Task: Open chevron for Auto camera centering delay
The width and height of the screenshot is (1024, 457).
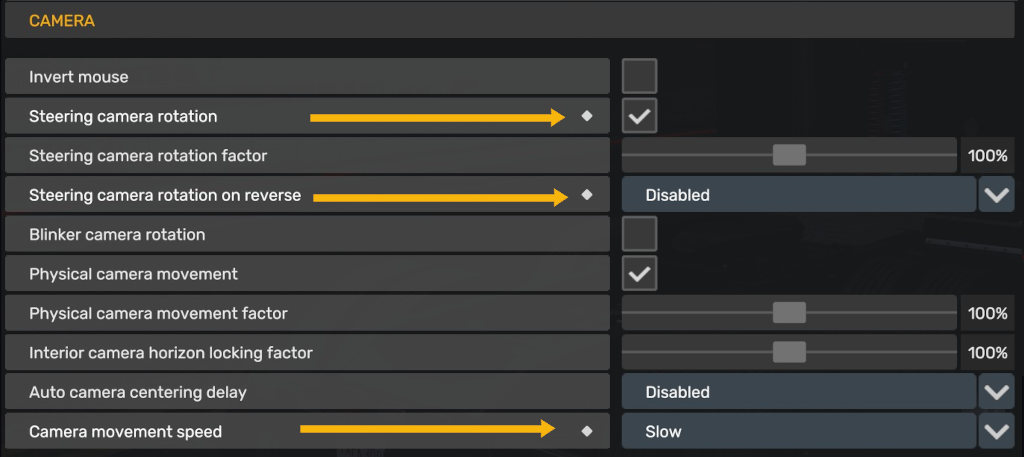Action: 997,392
